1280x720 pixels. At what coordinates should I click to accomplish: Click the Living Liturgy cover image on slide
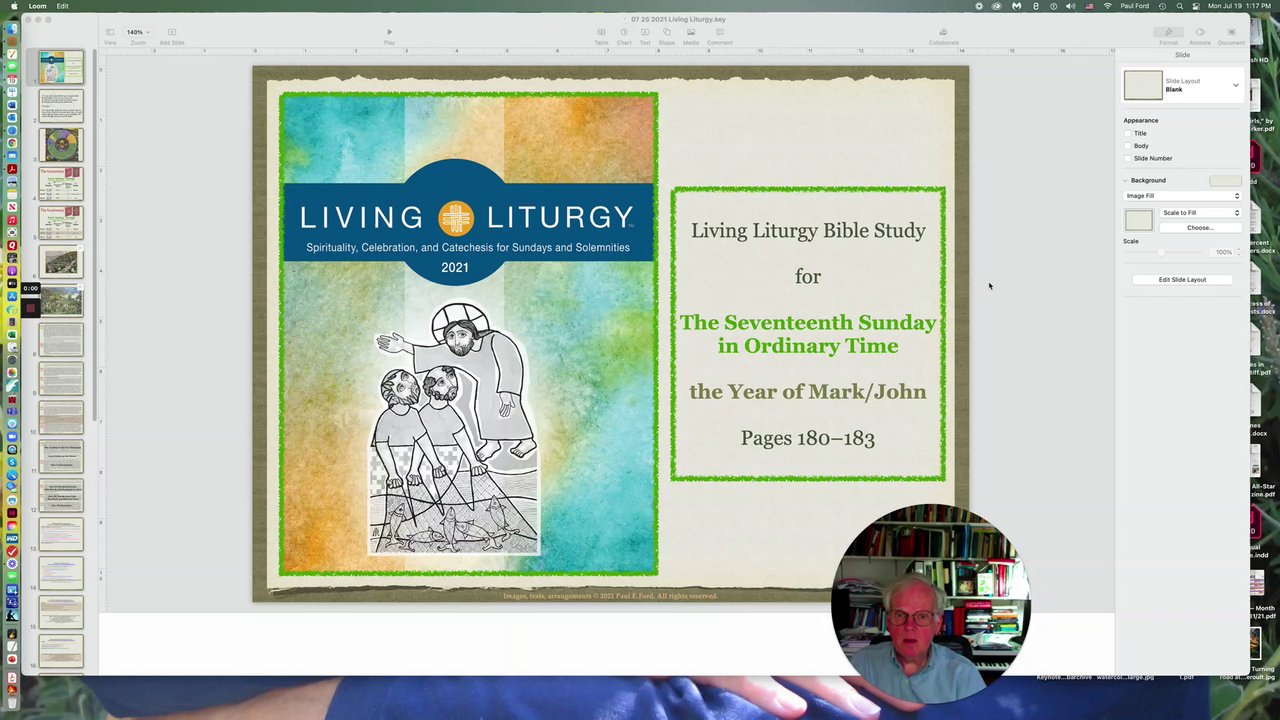tap(468, 334)
